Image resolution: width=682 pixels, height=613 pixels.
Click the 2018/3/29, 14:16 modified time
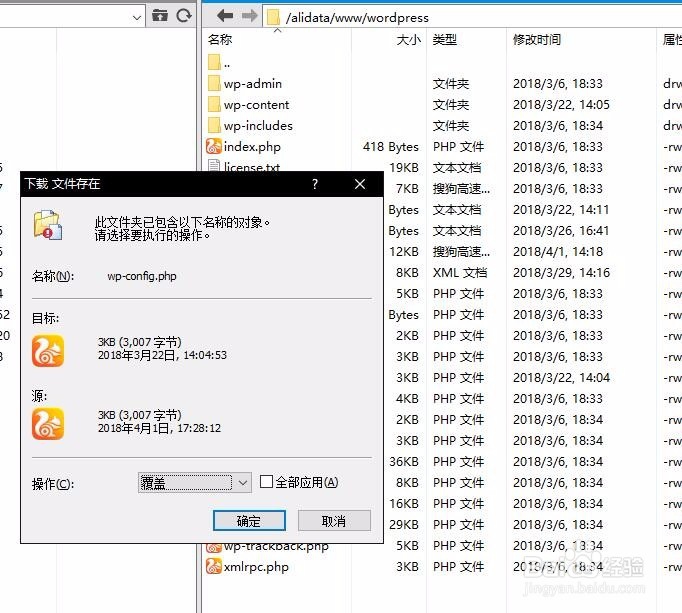pos(561,273)
